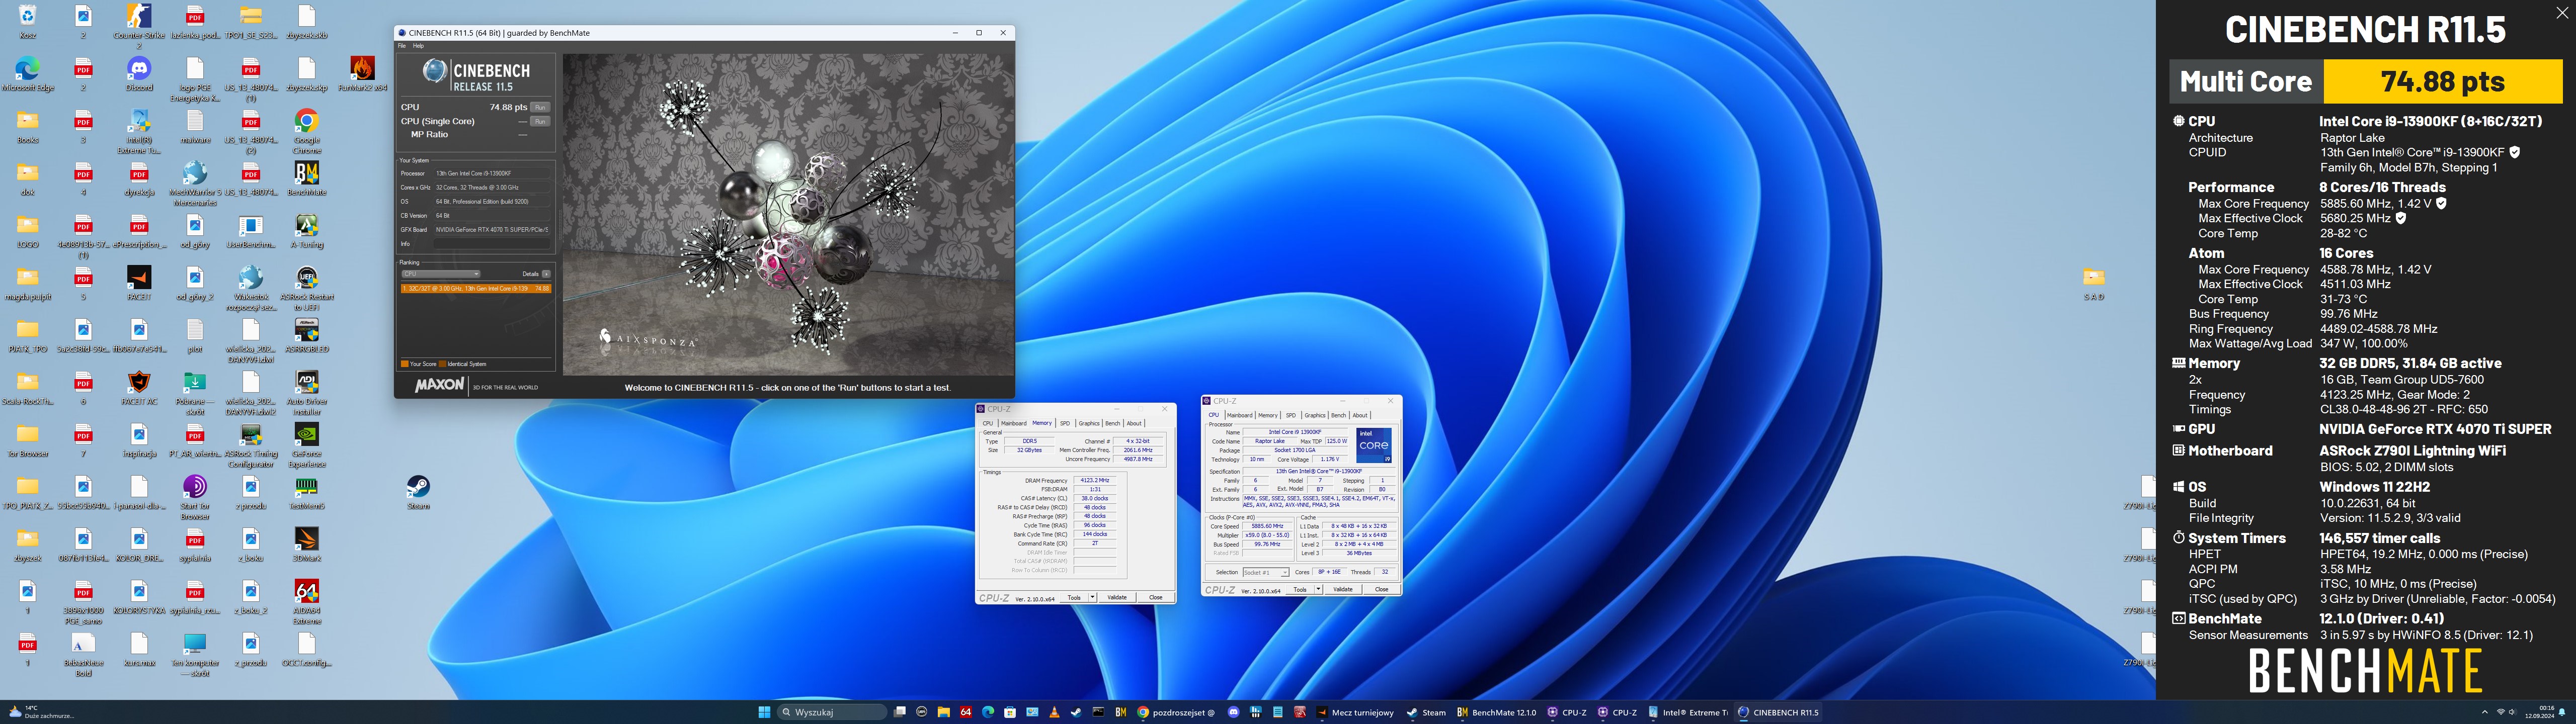Viewport: 2576px width, 724px height.
Task: Select the BenchMate desktop icon
Action: pyautogui.click(x=307, y=178)
